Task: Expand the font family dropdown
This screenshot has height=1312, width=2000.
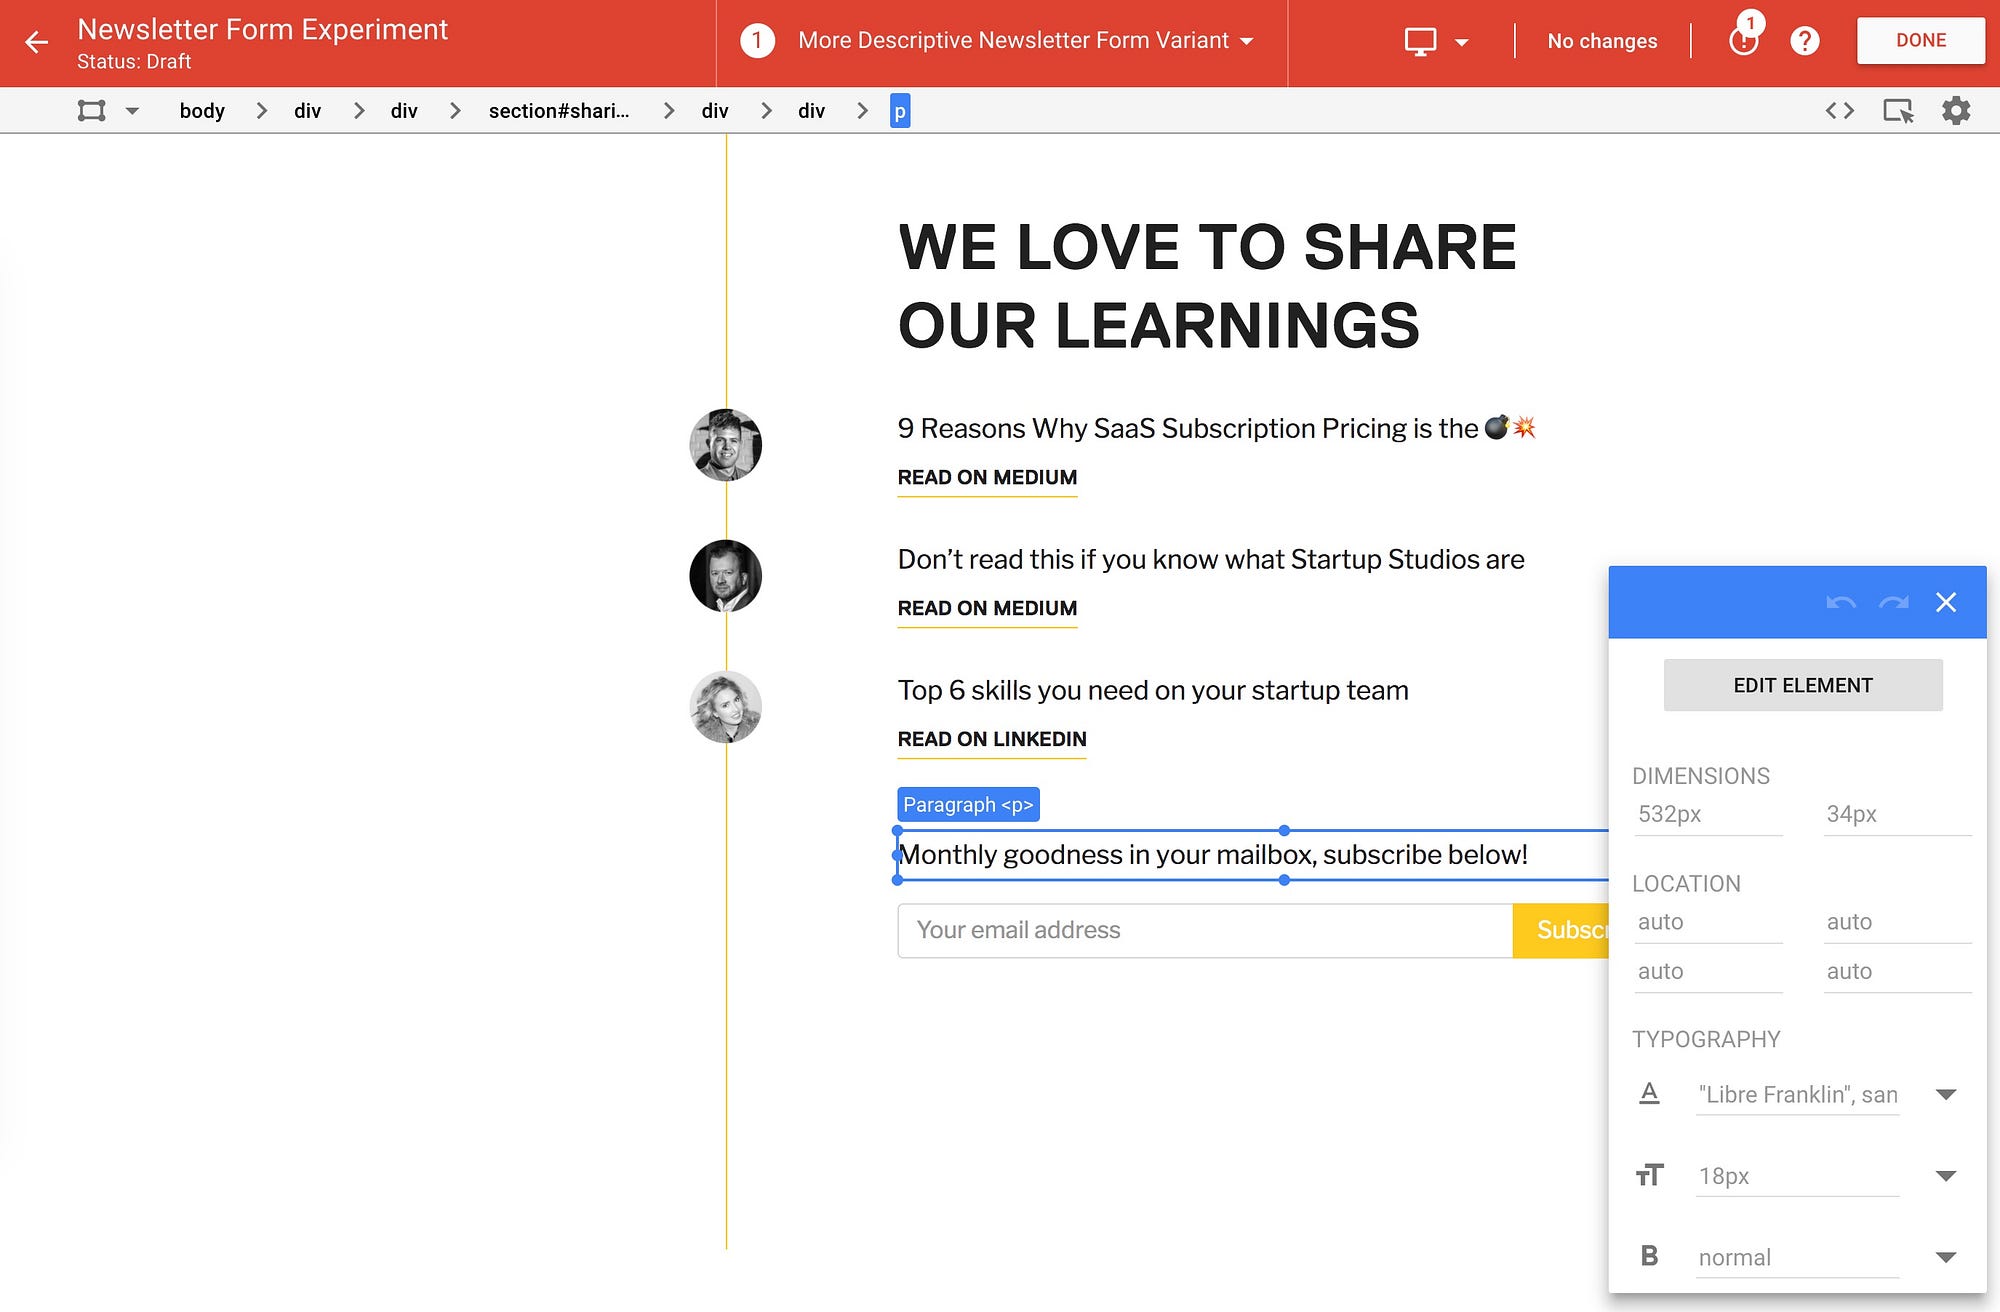Action: [x=1945, y=1094]
